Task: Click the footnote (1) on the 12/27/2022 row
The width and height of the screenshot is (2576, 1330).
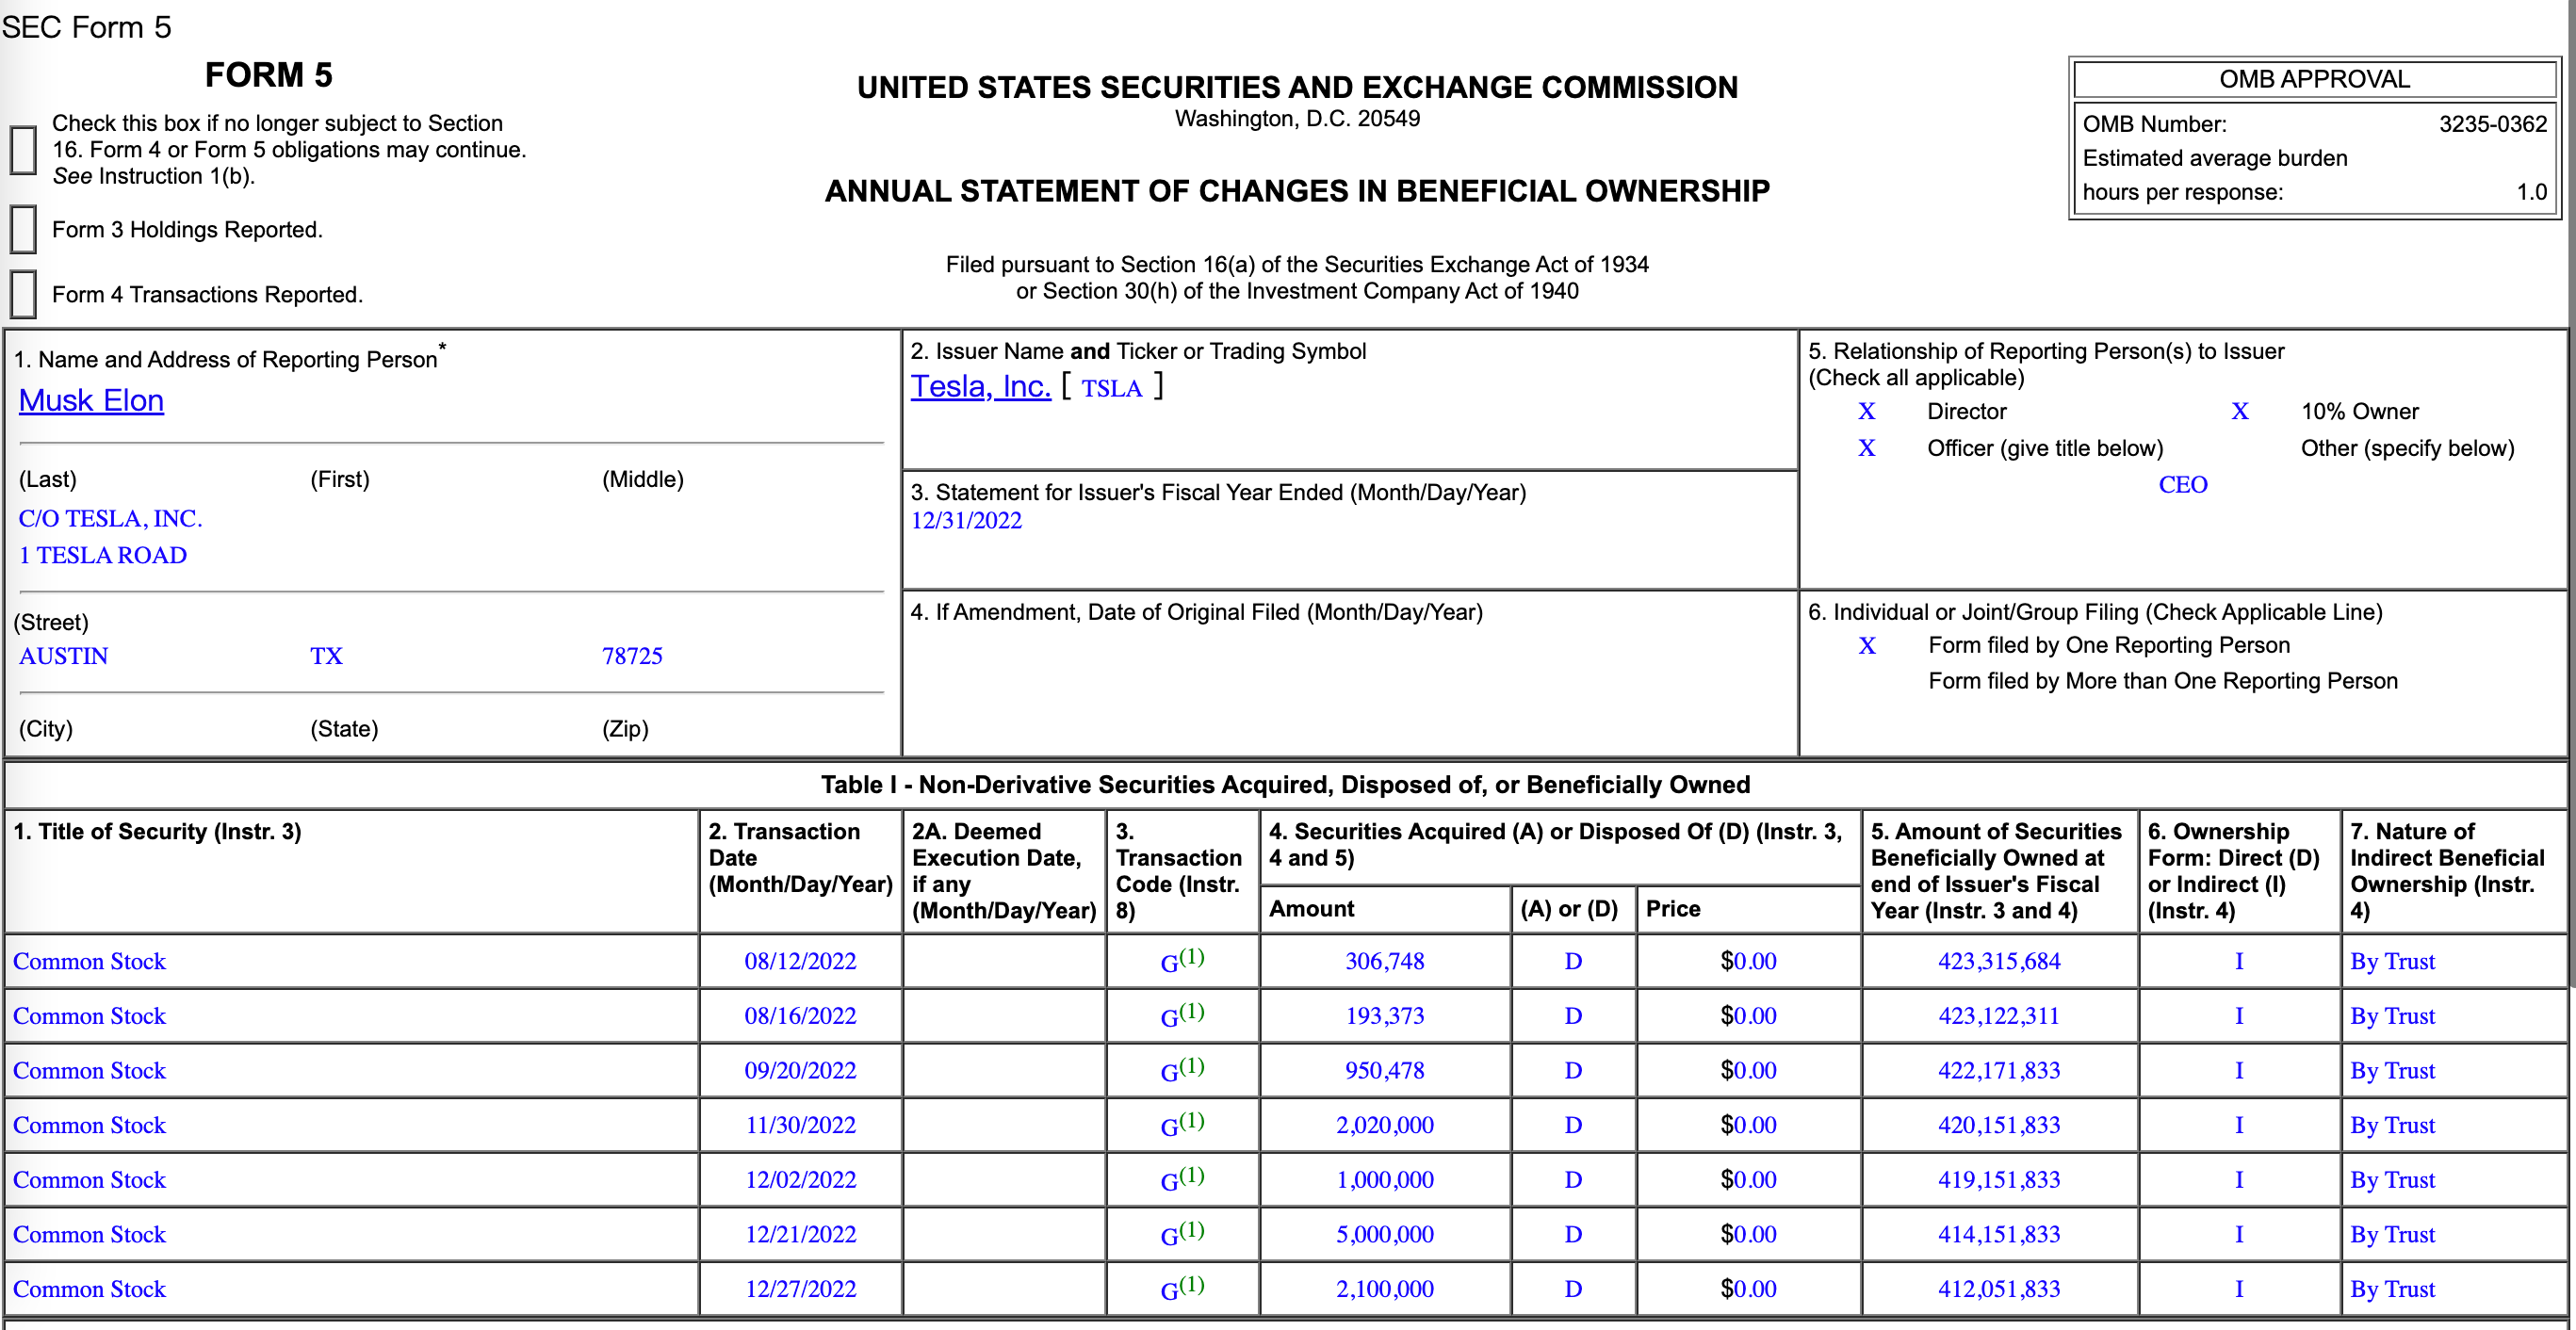Action: point(1191,1284)
